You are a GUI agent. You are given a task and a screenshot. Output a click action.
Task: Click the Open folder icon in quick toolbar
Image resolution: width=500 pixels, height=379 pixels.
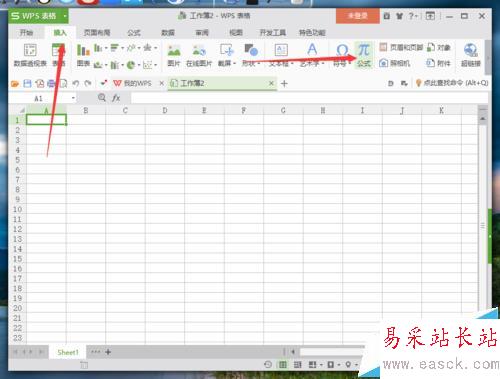[x=15, y=83]
